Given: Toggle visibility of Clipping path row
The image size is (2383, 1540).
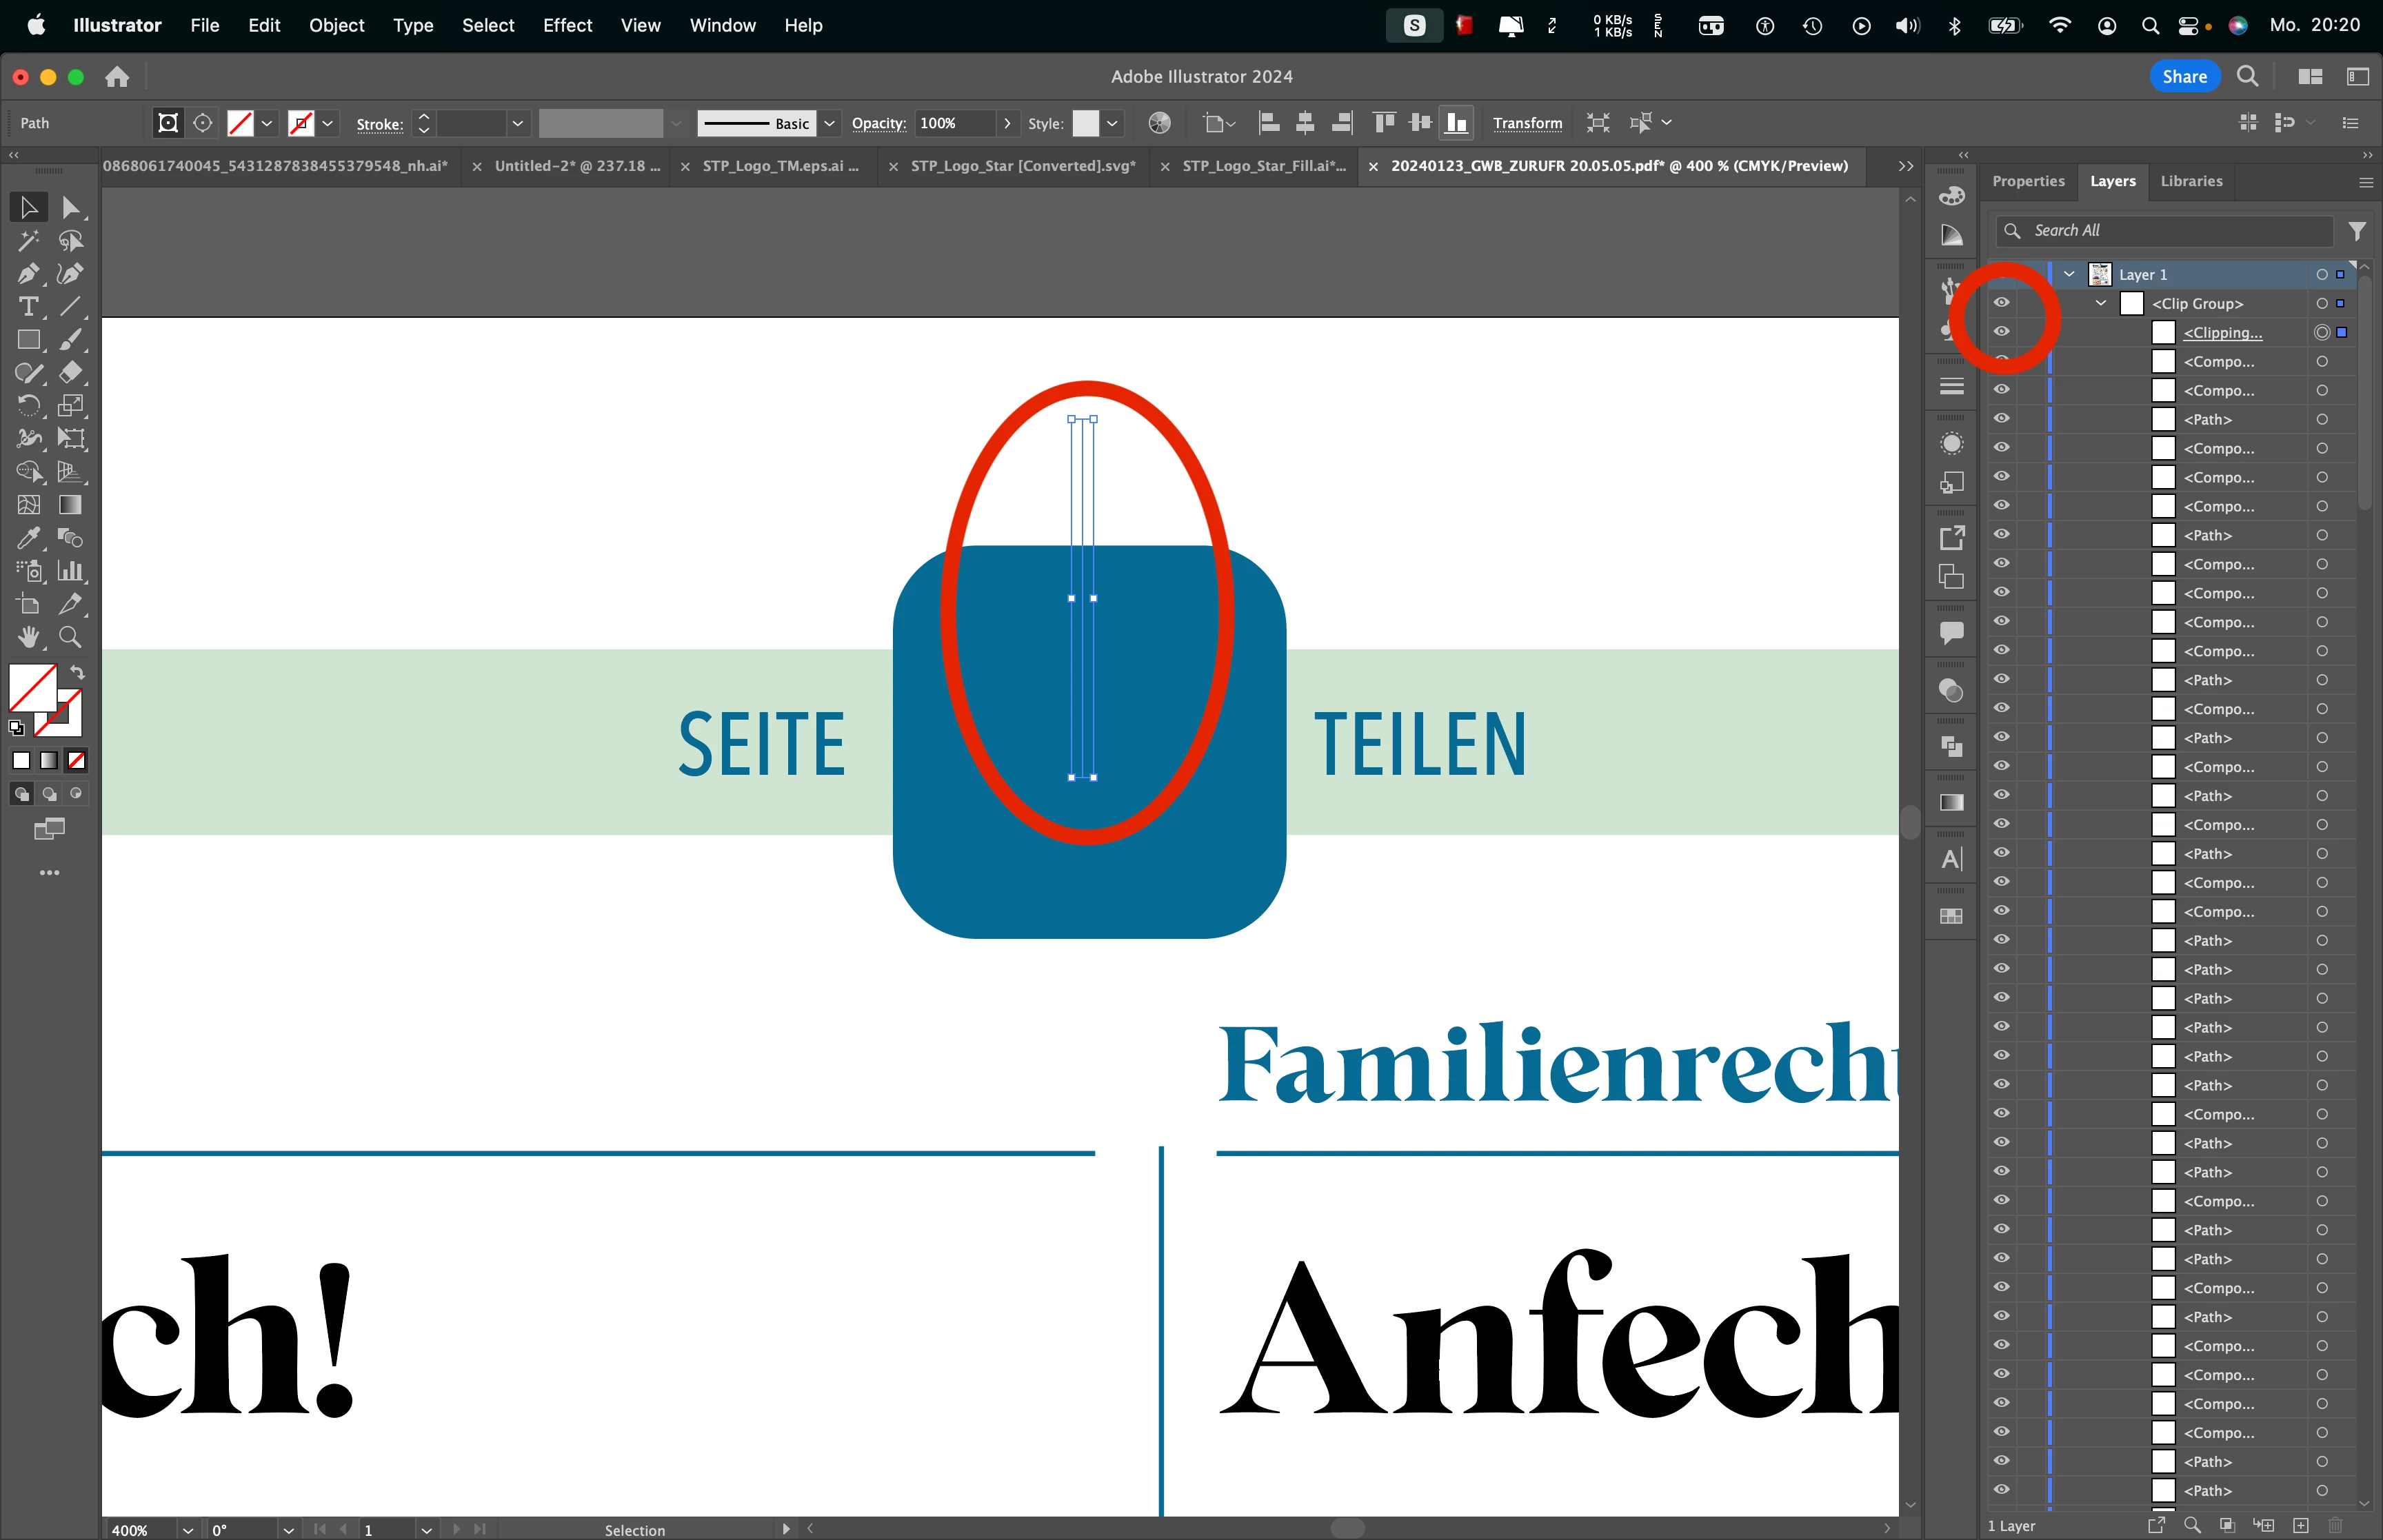Looking at the screenshot, I should pos(2001,332).
